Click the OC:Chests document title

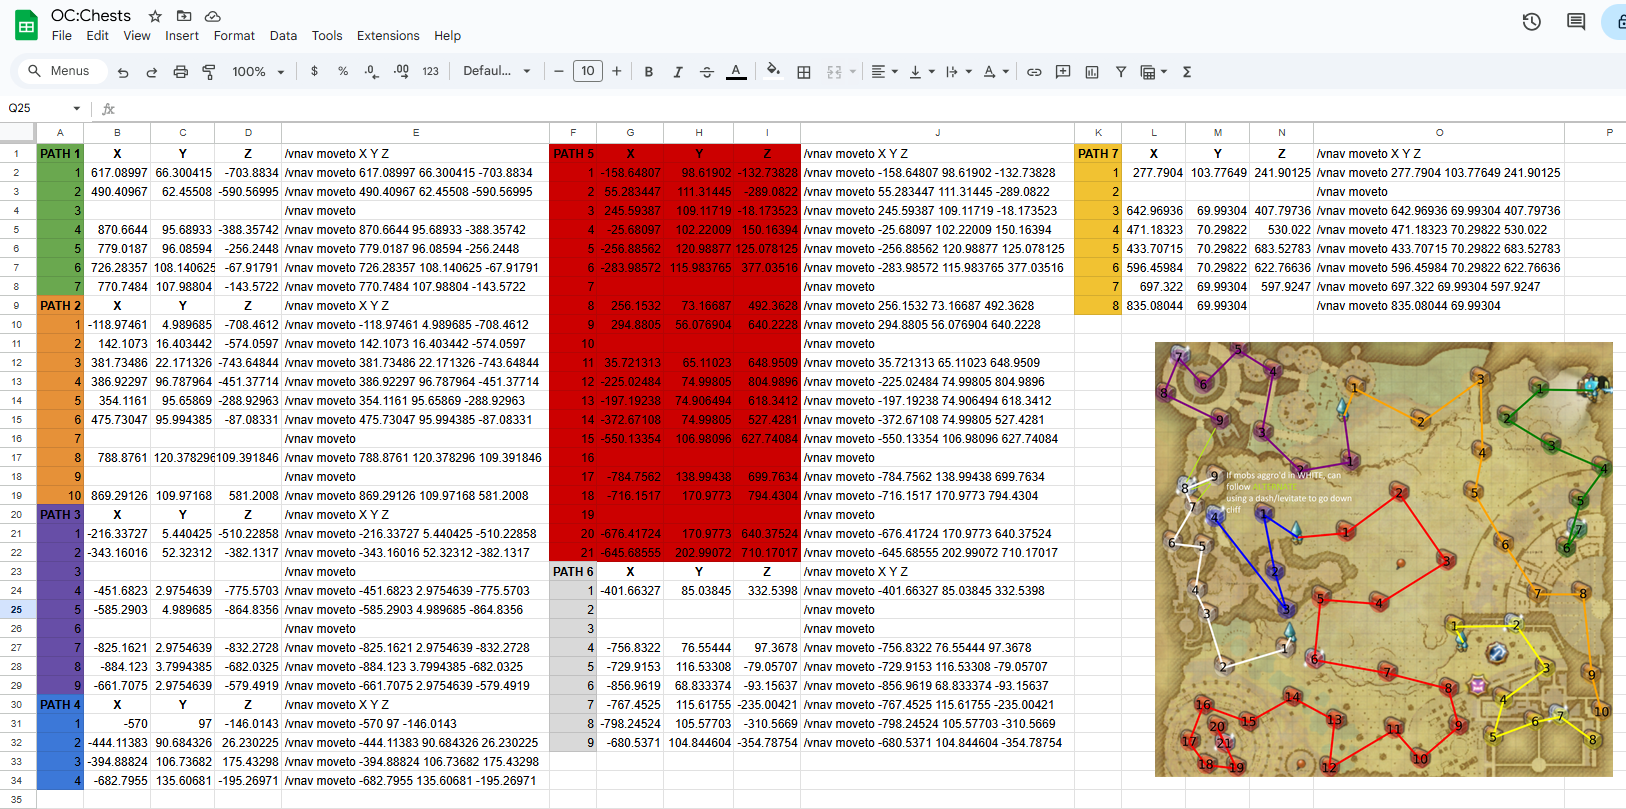pos(91,15)
